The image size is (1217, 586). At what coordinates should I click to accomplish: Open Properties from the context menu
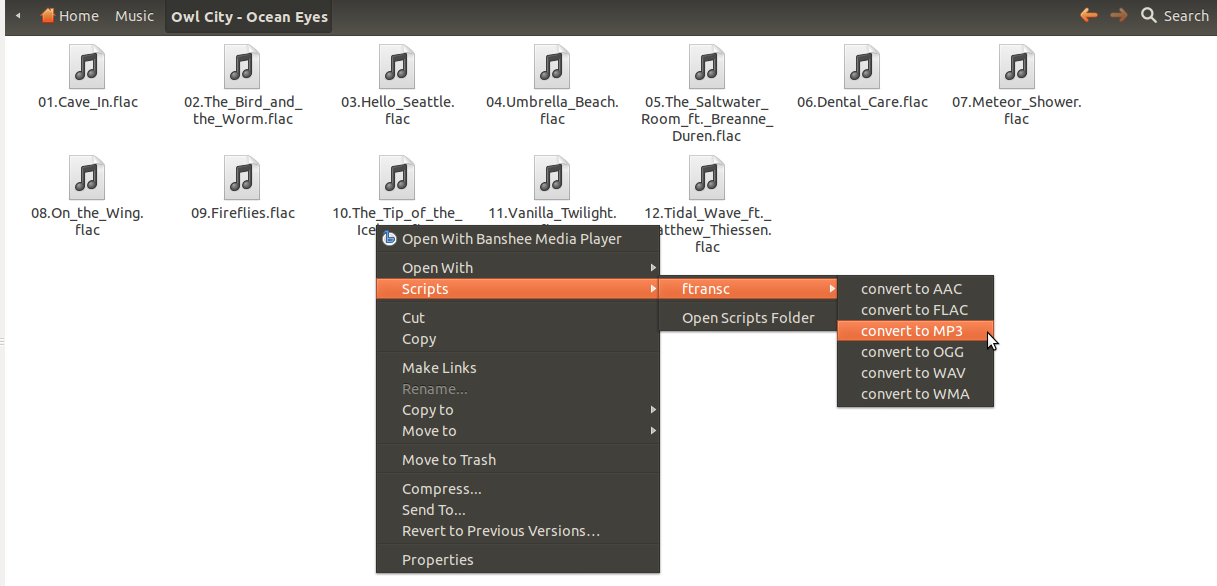[518, 560]
